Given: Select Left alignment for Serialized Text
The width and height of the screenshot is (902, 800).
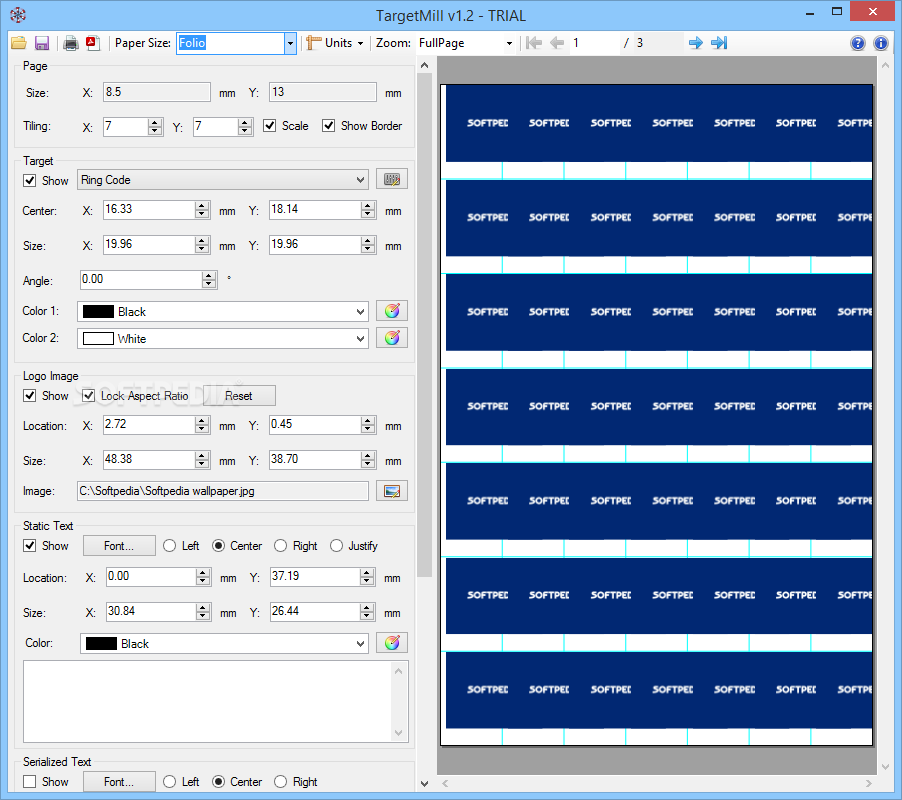Looking at the screenshot, I should tap(169, 782).
